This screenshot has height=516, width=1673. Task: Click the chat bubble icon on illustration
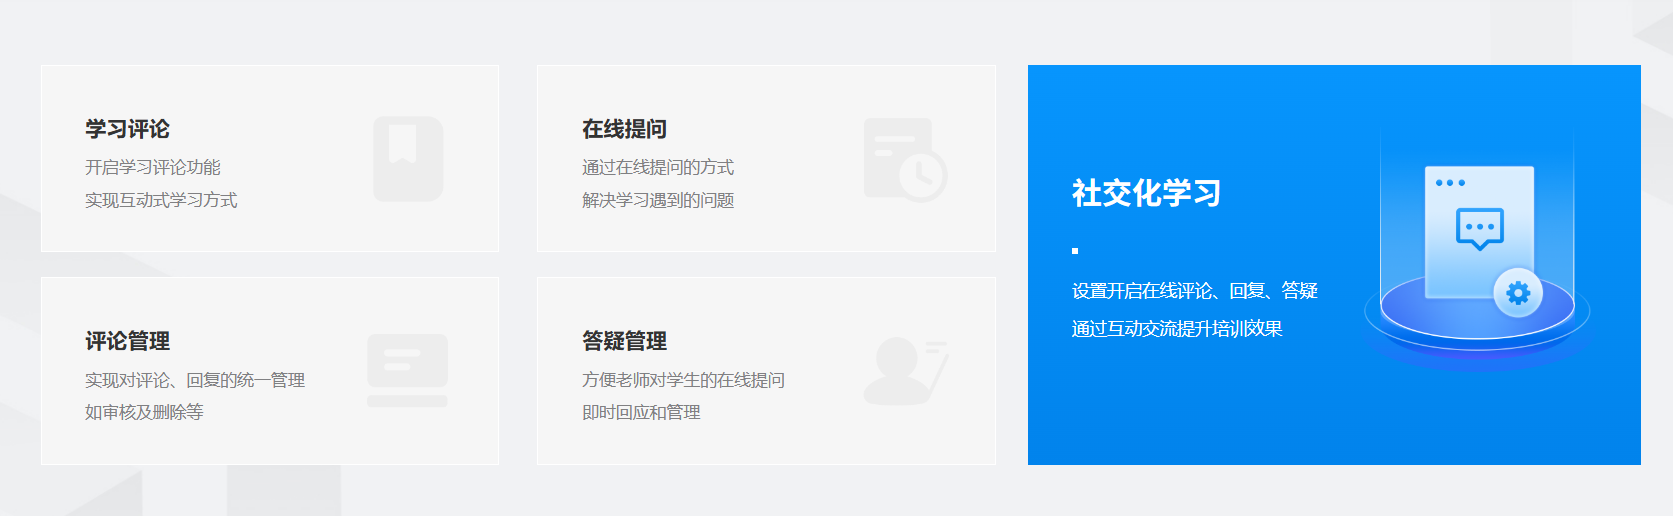(x=1479, y=228)
